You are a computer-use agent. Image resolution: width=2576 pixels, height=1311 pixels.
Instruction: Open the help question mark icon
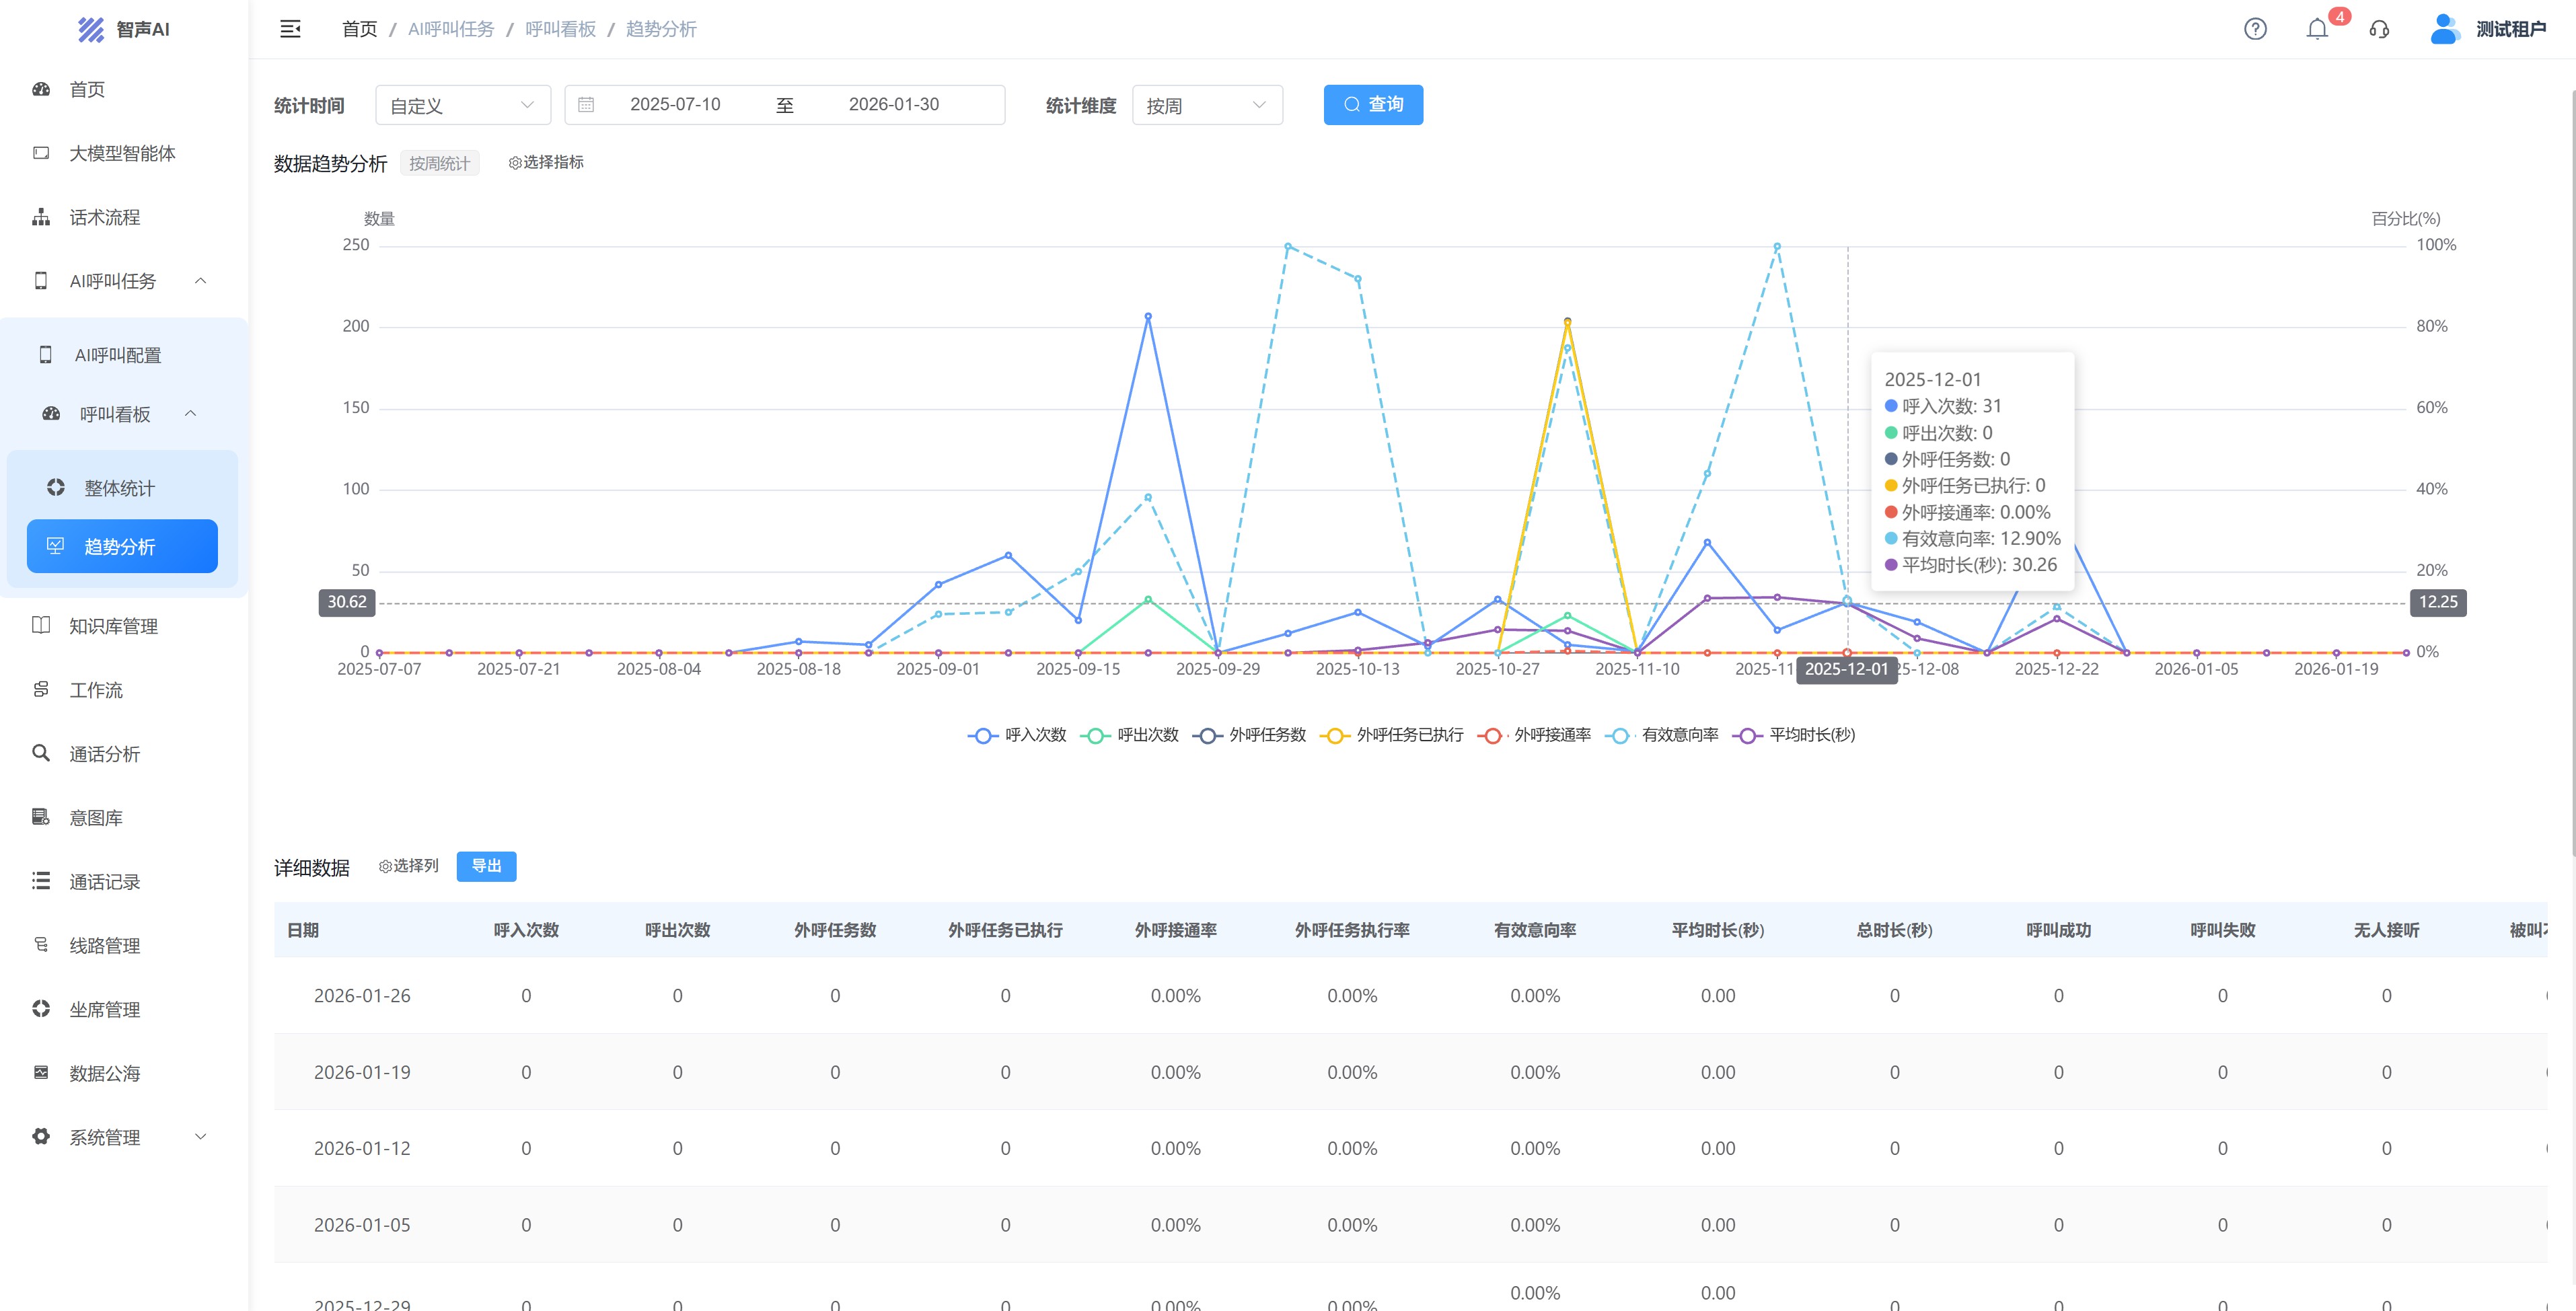(2255, 29)
